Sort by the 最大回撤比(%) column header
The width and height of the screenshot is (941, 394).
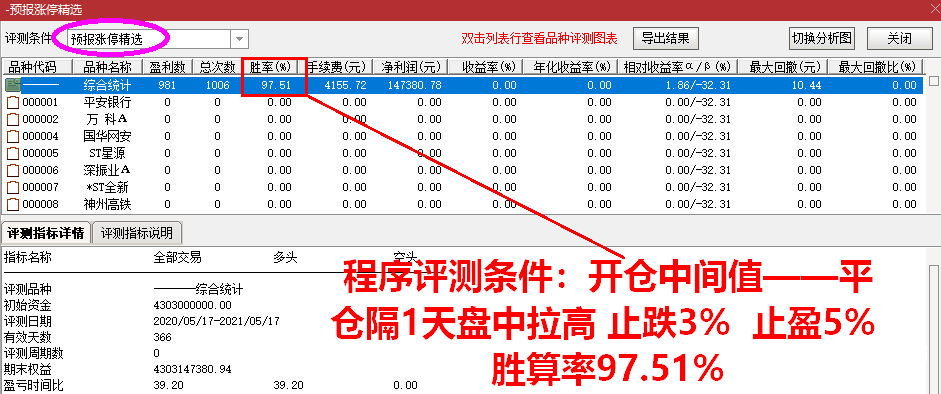(x=876, y=67)
